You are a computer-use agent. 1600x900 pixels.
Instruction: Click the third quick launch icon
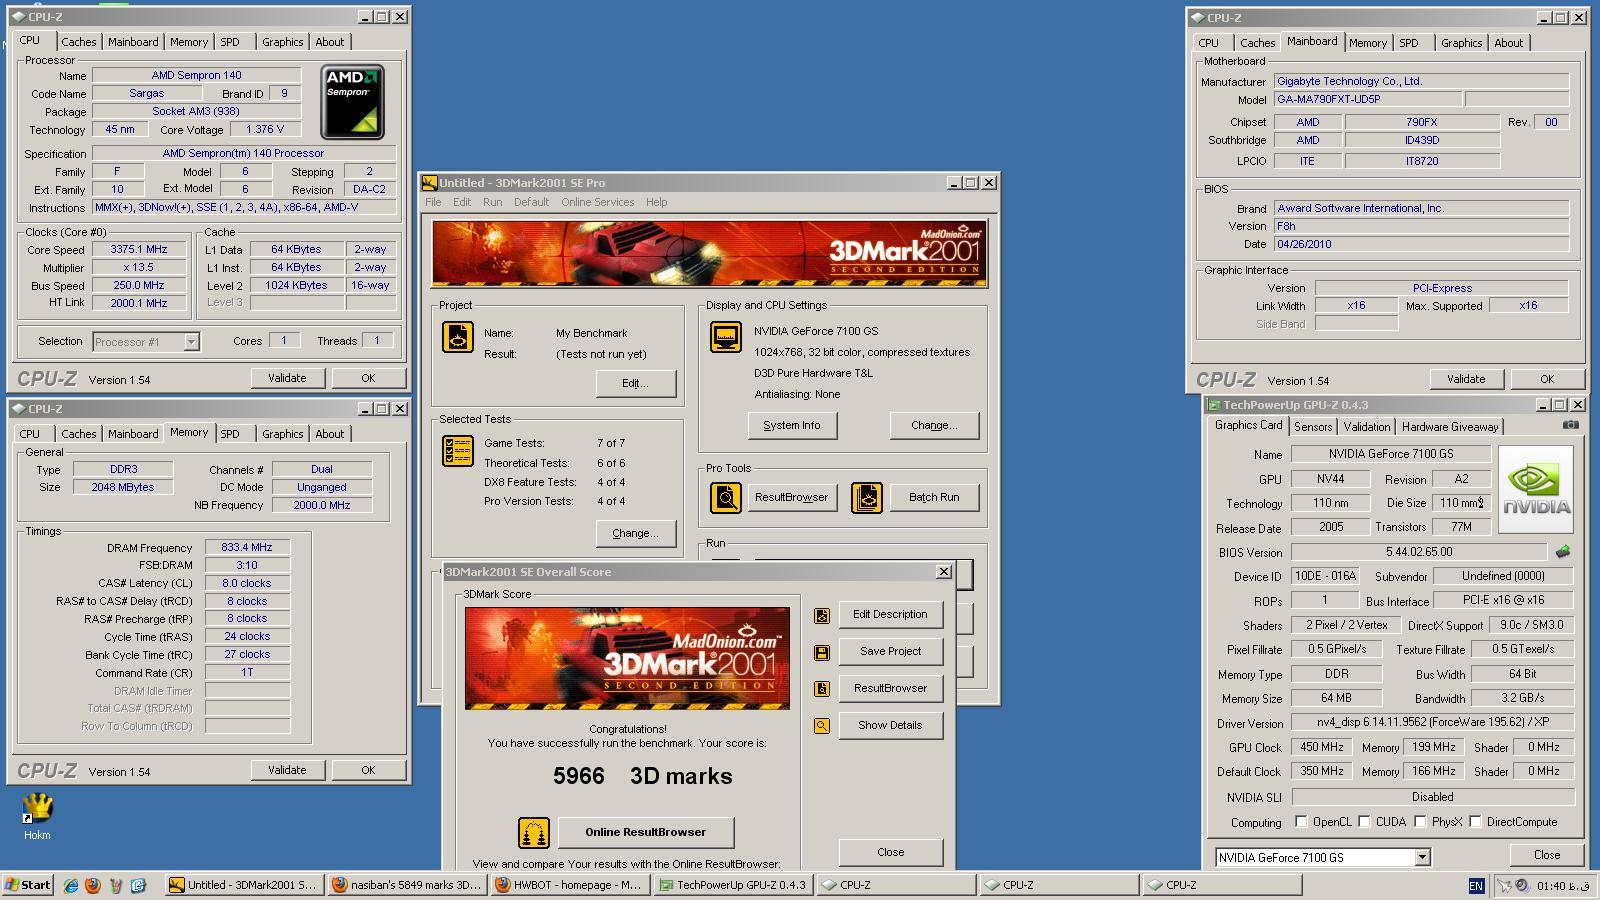[x=116, y=885]
